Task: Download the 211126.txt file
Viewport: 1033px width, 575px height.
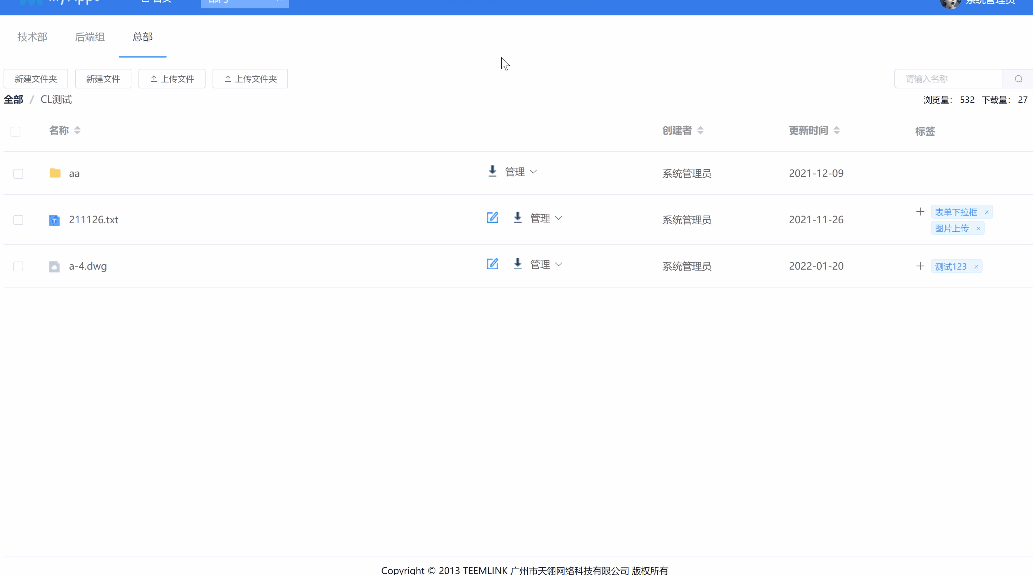Action: coord(517,218)
